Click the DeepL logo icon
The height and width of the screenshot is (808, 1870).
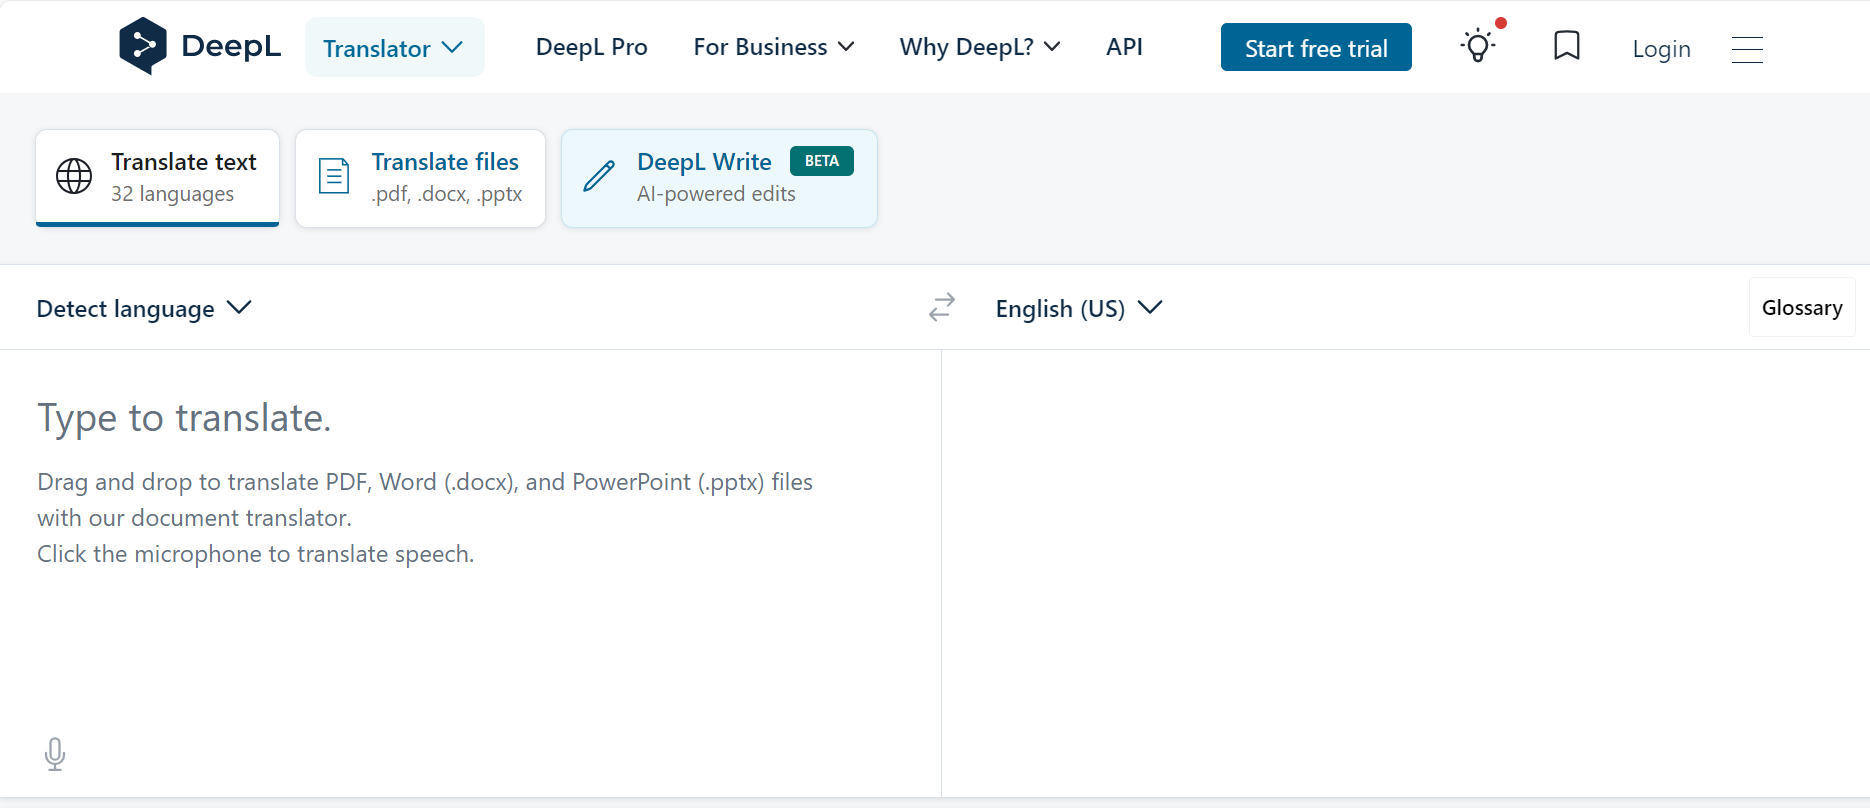(x=143, y=46)
